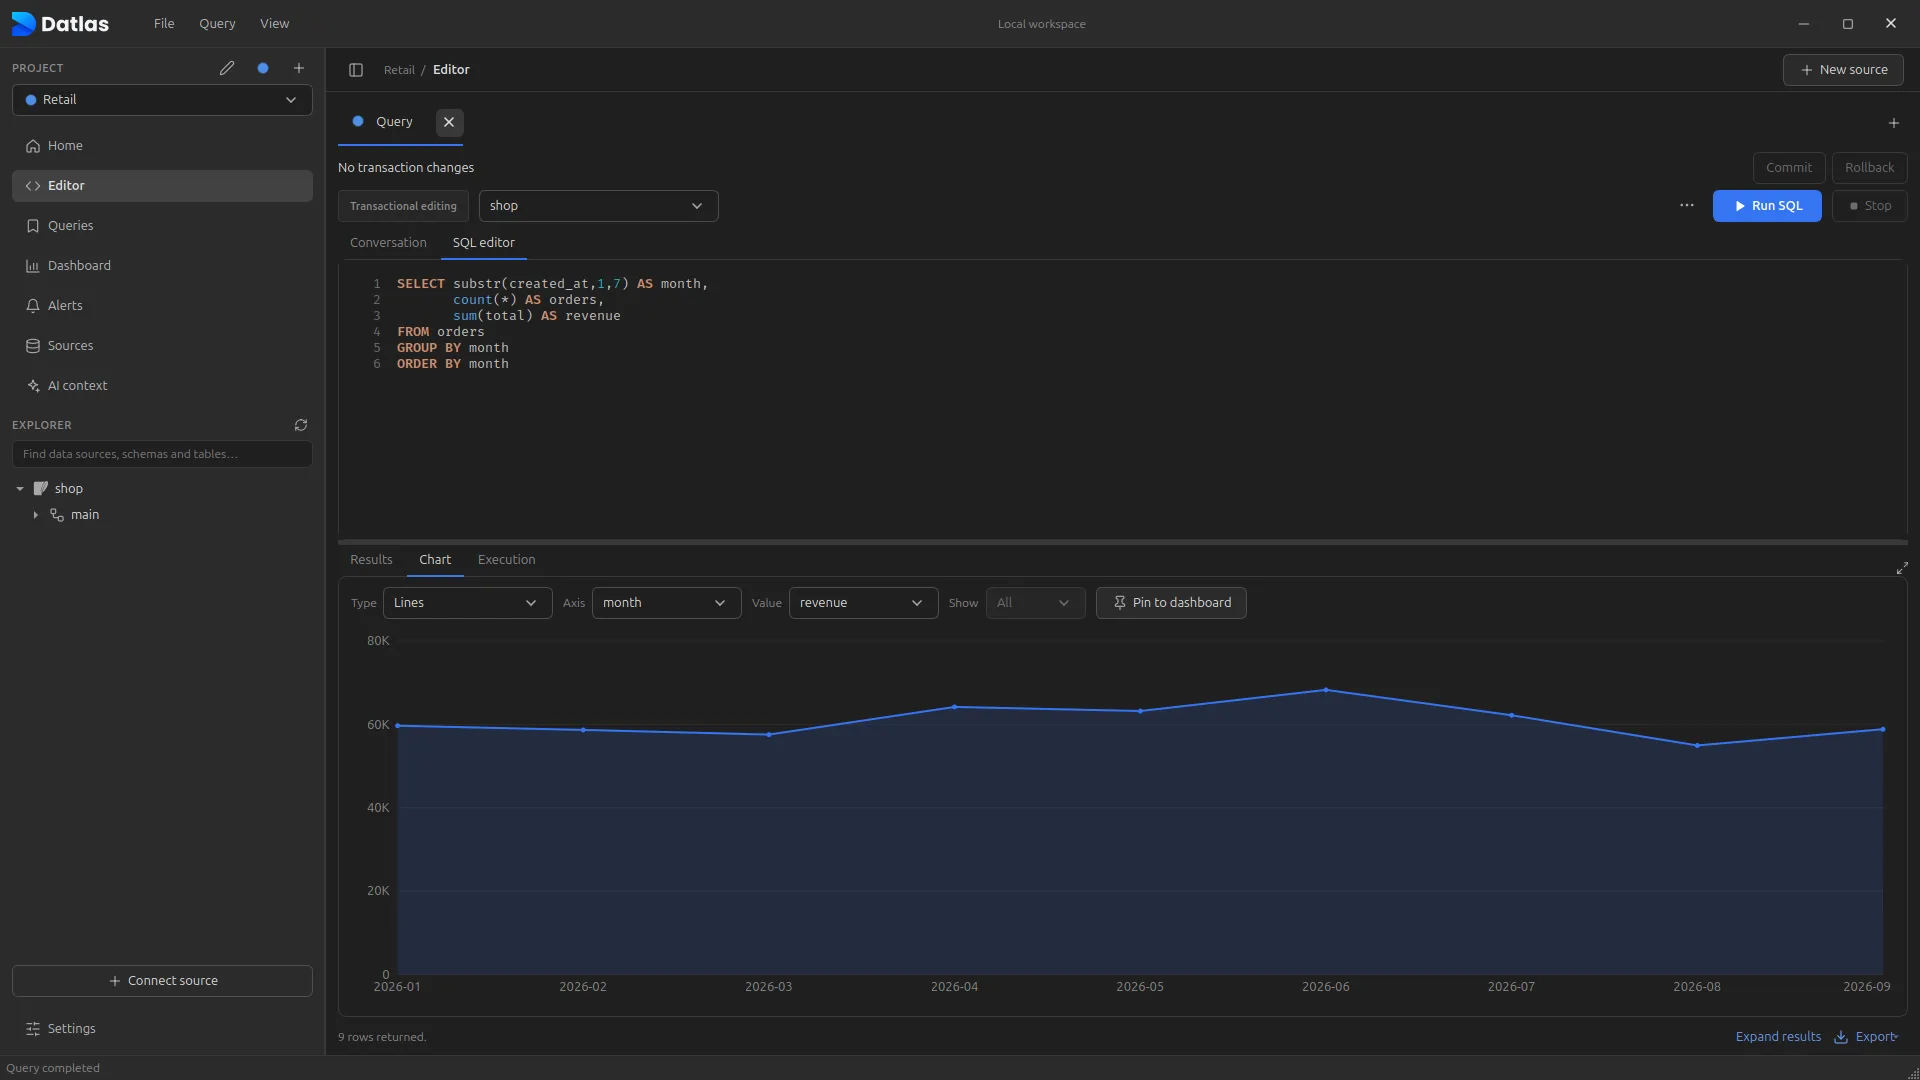Open the shop data source dropdown
This screenshot has height=1080, width=1920.
(598, 206)
